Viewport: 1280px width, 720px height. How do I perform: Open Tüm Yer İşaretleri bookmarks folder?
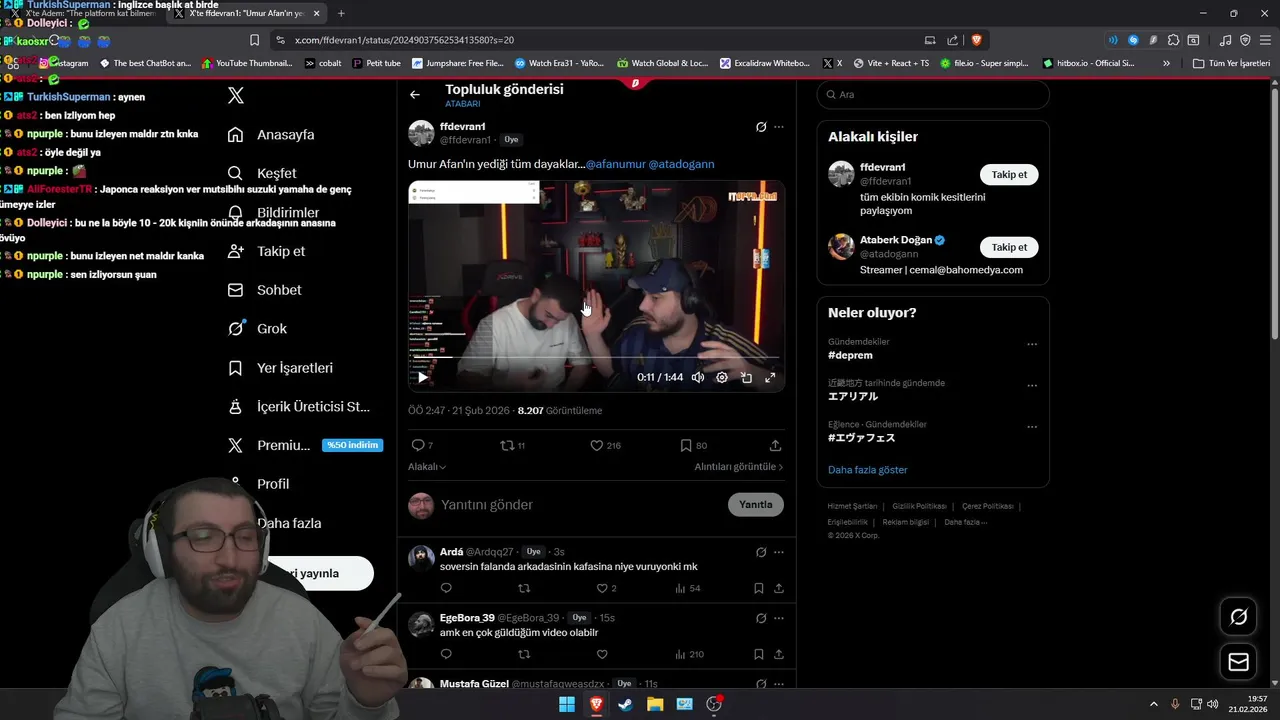pyautogui.click(x=1232, y=63)
